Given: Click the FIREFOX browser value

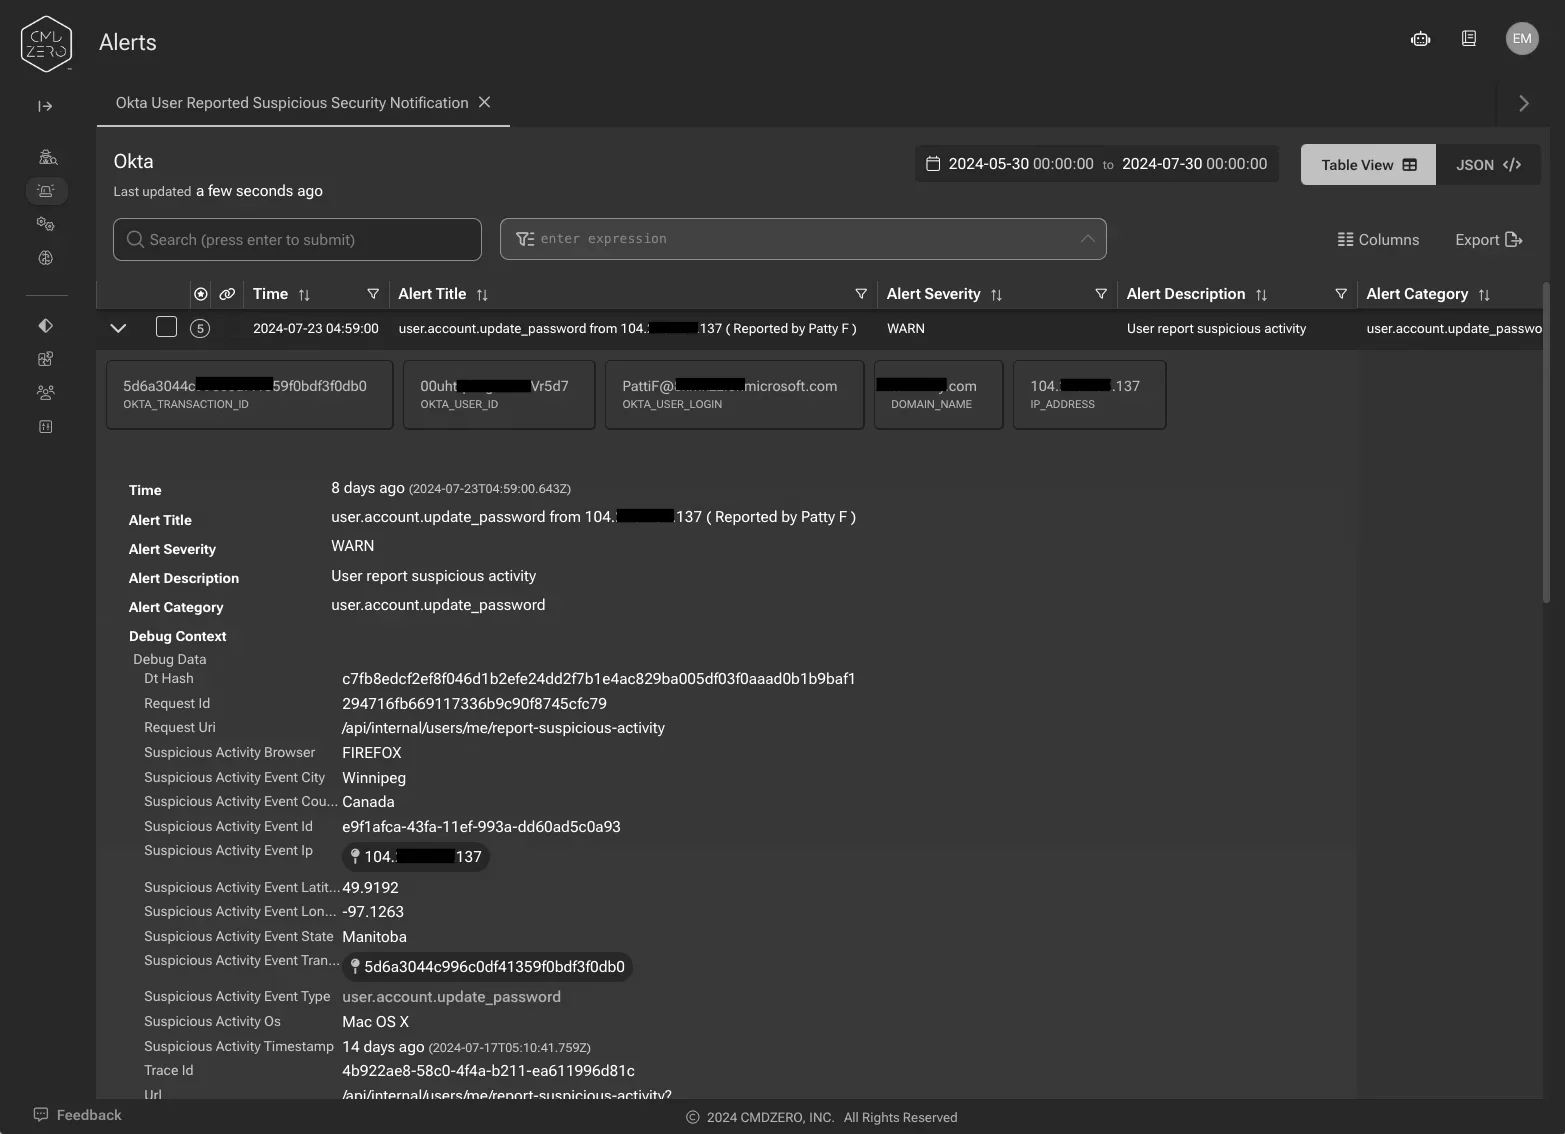Looking at the screenshot, I should (x=372, y=753).
